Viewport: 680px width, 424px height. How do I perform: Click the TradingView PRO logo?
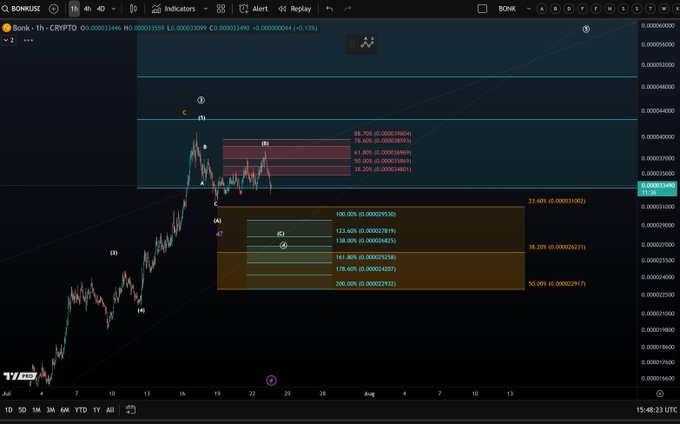[20, 376]
